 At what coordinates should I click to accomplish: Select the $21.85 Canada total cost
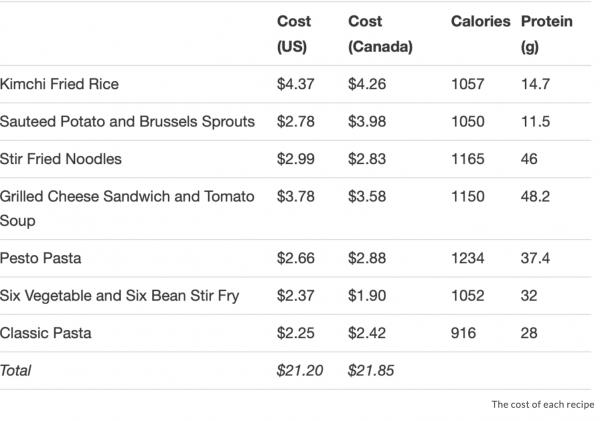[370, 370]
